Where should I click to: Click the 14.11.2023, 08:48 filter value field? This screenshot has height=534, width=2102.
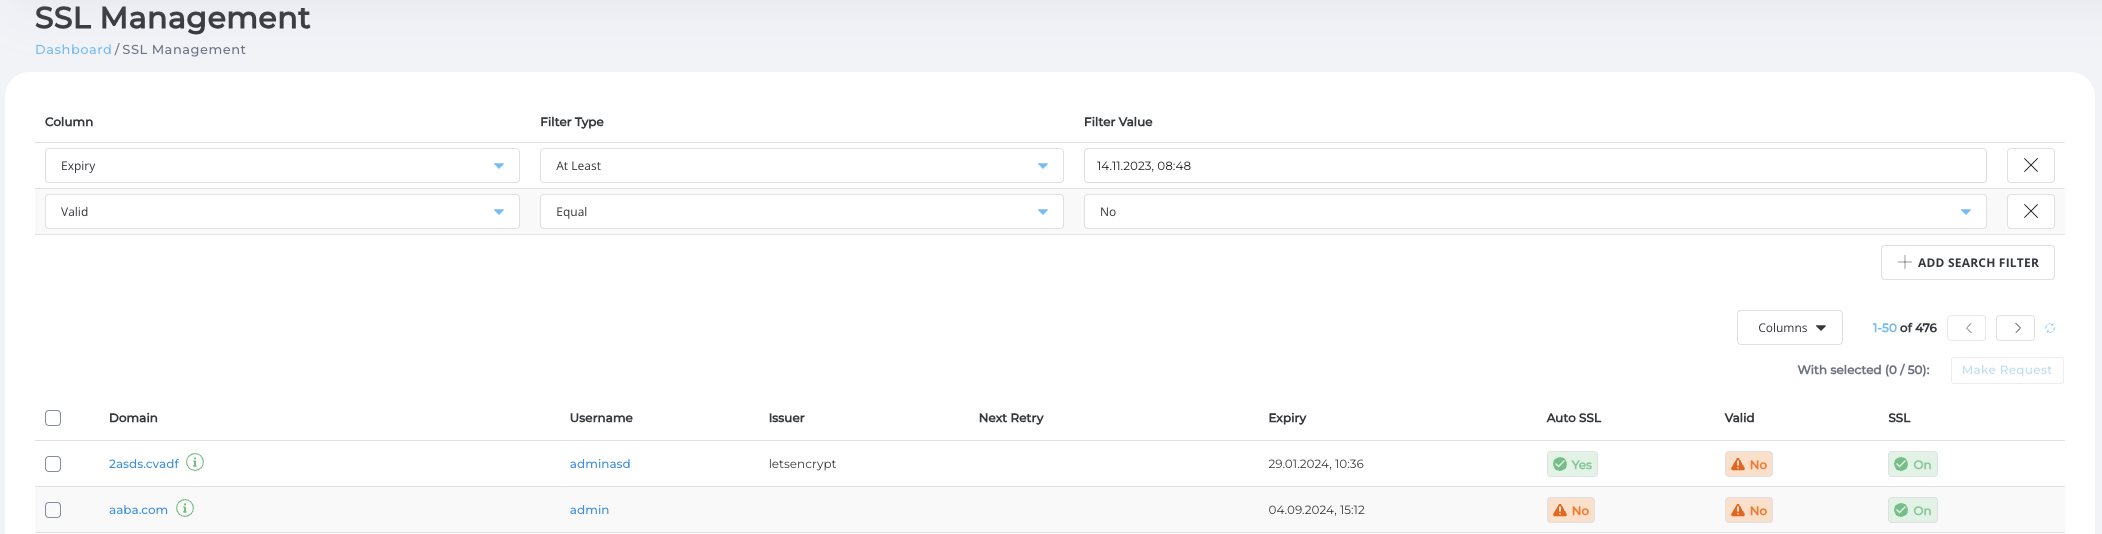(1535, 166)
